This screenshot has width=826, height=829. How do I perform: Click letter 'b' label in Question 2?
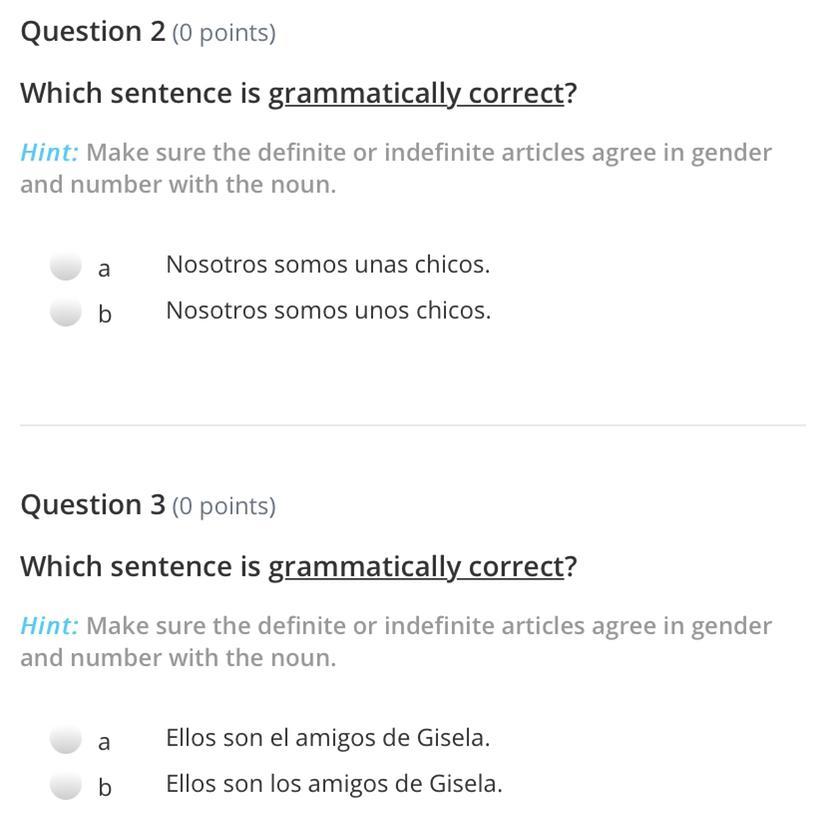105,314
